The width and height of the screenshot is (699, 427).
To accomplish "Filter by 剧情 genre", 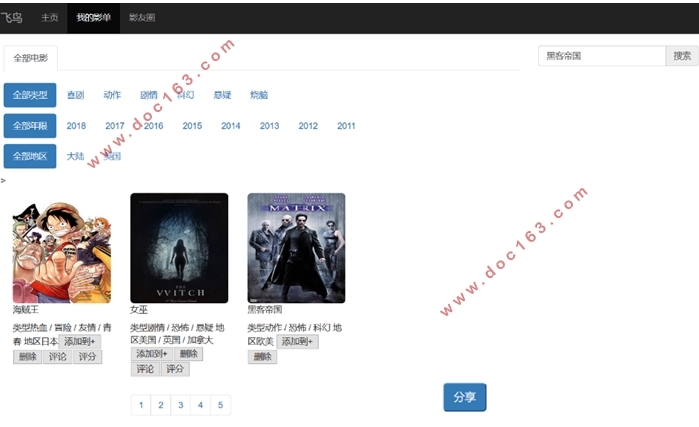I will click(x=148, y=95).
